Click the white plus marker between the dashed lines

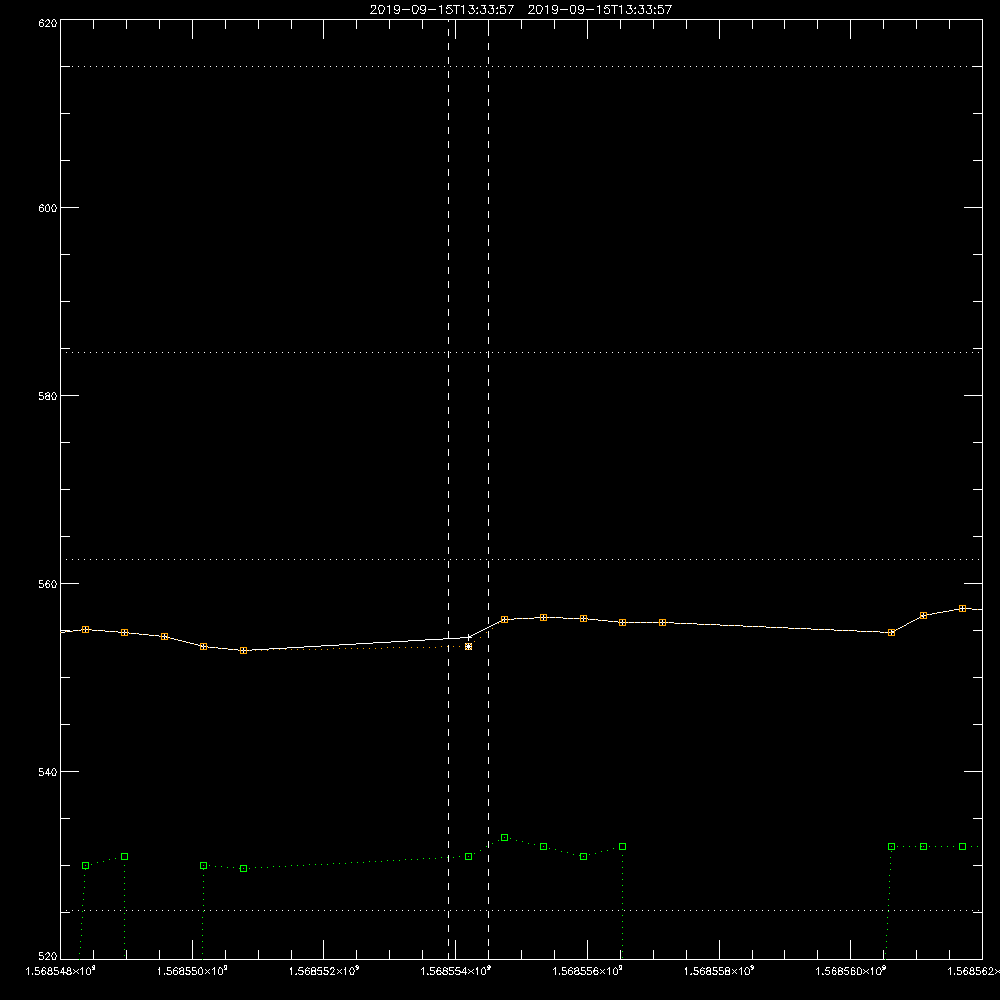[469, 637]
